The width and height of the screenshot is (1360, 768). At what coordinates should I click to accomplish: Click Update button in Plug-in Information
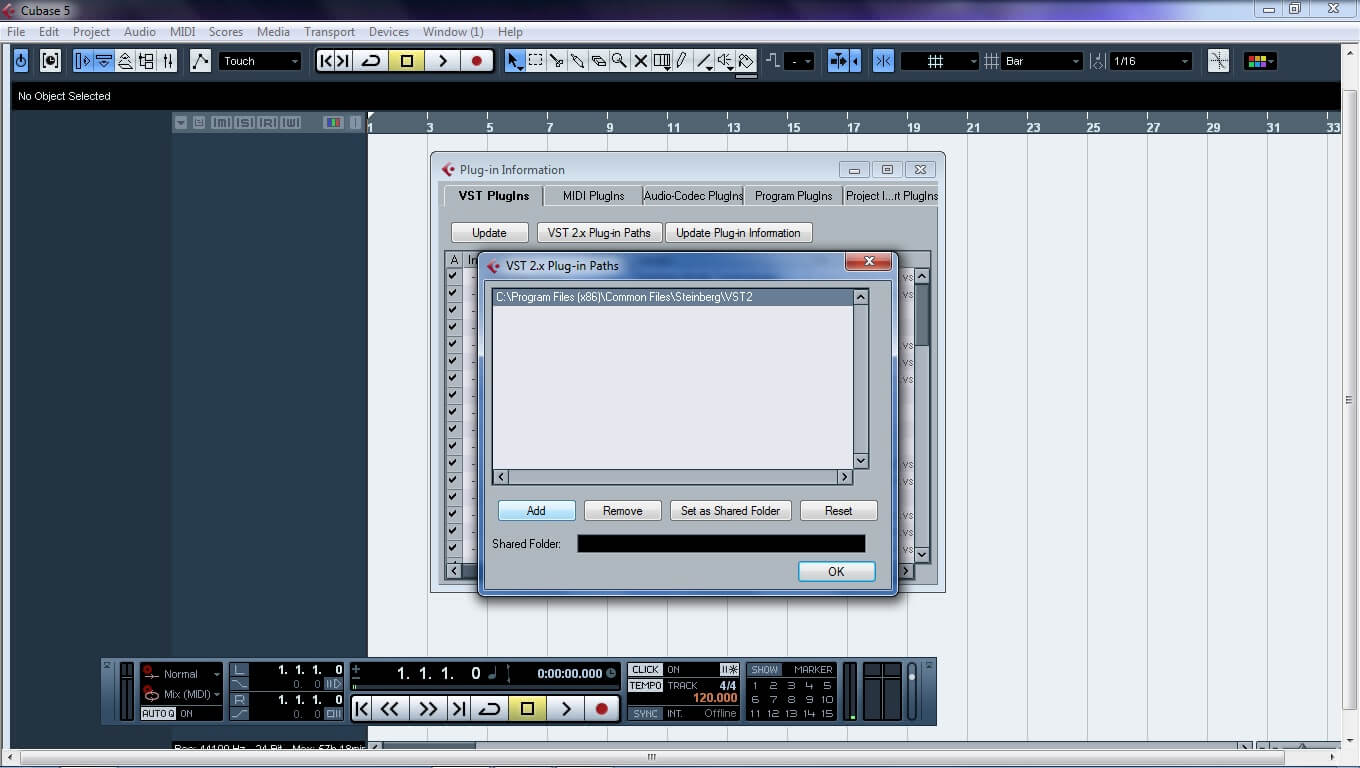click(x=489, y=233)
